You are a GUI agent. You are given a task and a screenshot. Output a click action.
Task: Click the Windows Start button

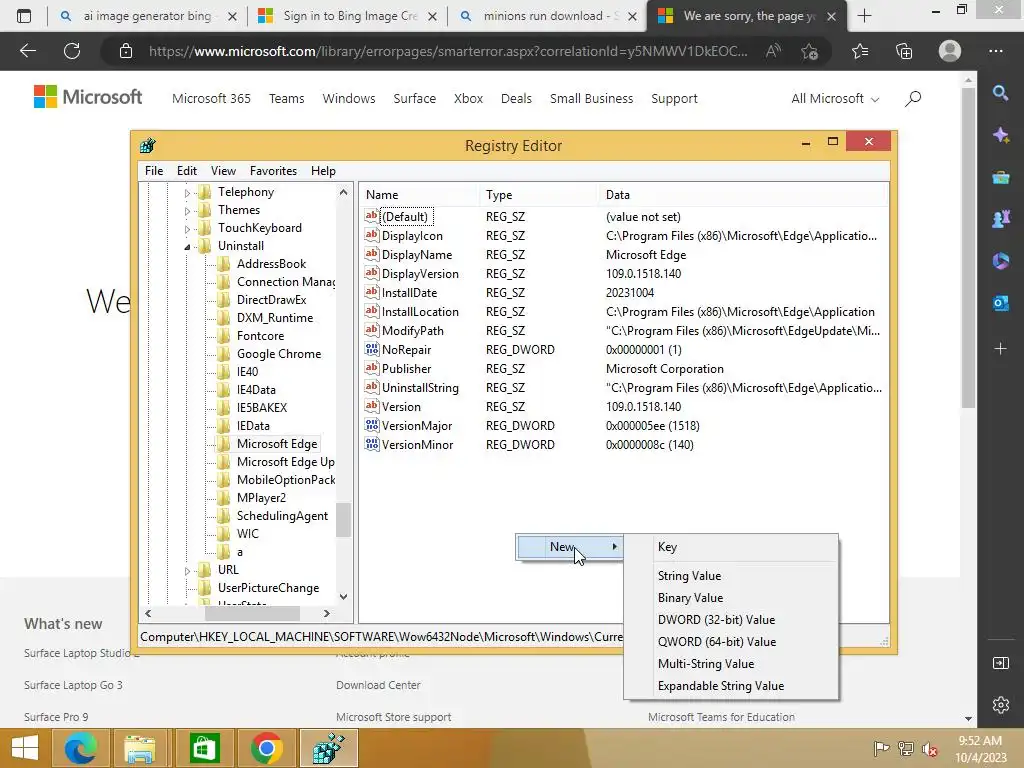point(25,748)
